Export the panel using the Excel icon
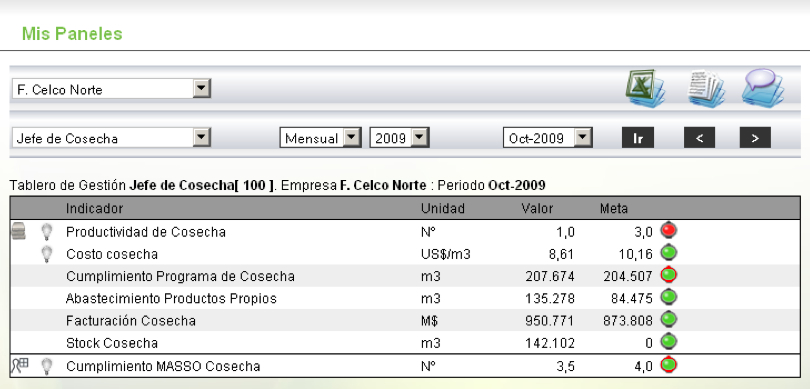The height and width of the screenshot is (389, 810). pos(645,88)
